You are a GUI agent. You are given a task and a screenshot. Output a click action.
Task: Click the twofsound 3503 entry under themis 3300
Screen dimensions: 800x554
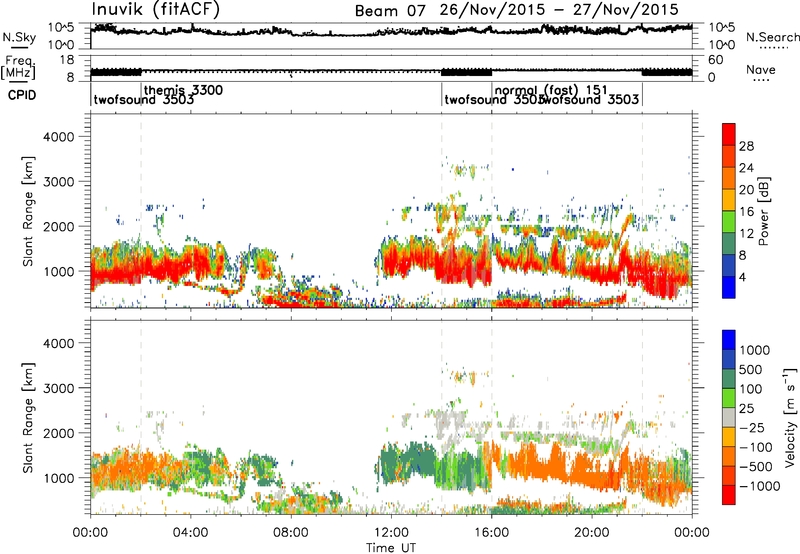[143, 99]
